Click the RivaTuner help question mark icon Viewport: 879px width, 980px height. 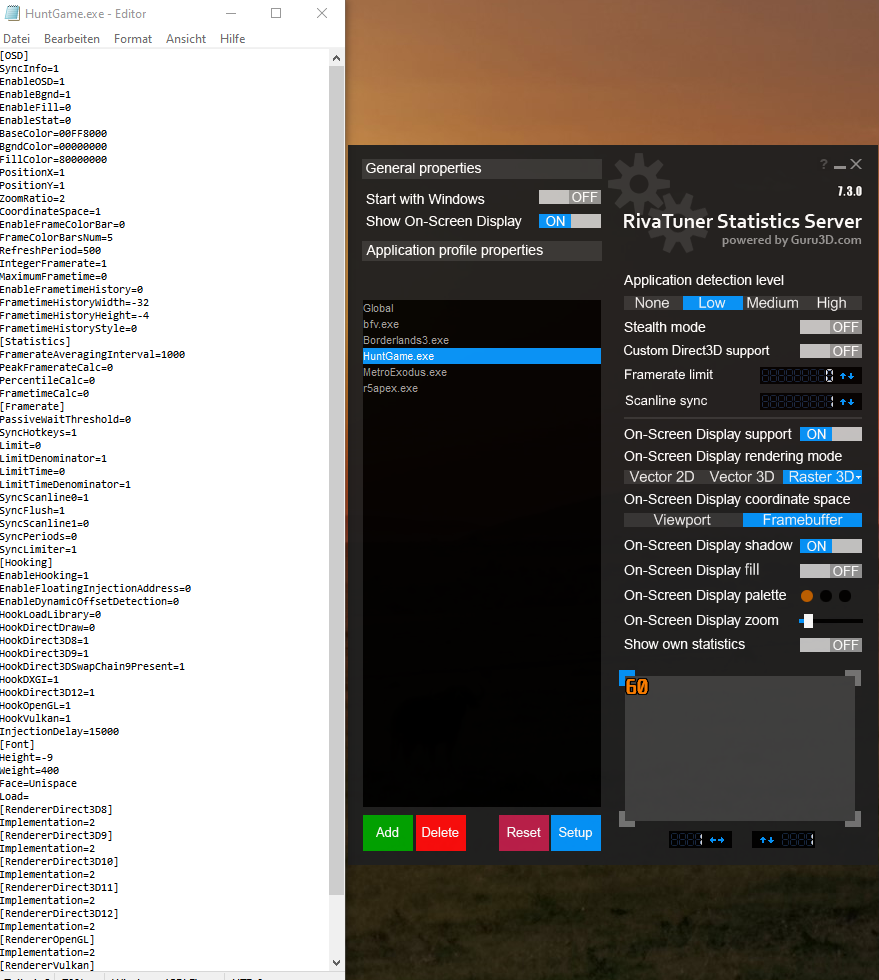click(x=824, y=164)
